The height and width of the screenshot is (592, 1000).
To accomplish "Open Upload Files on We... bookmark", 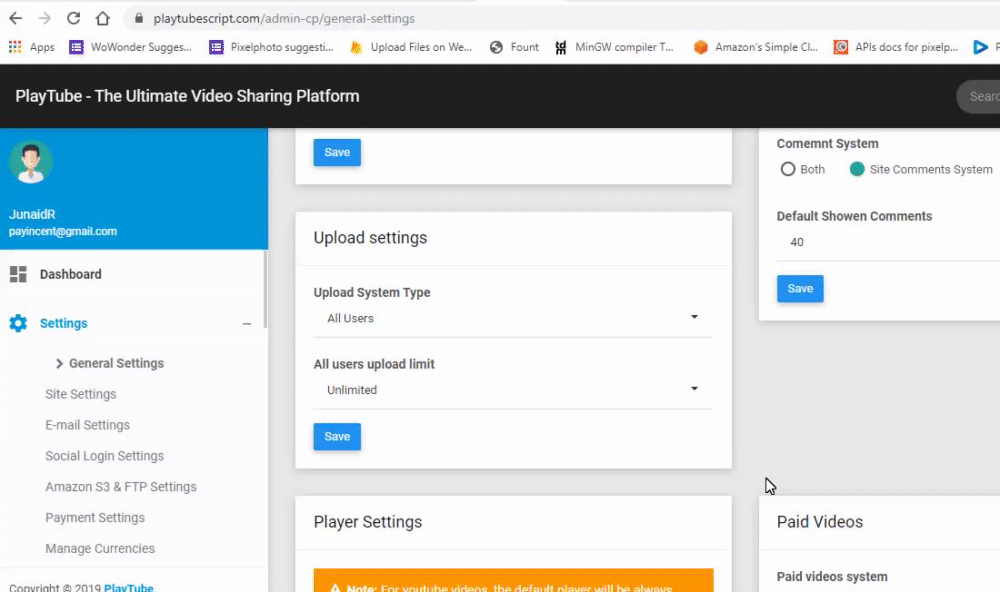I will click(x=411, y=47).
